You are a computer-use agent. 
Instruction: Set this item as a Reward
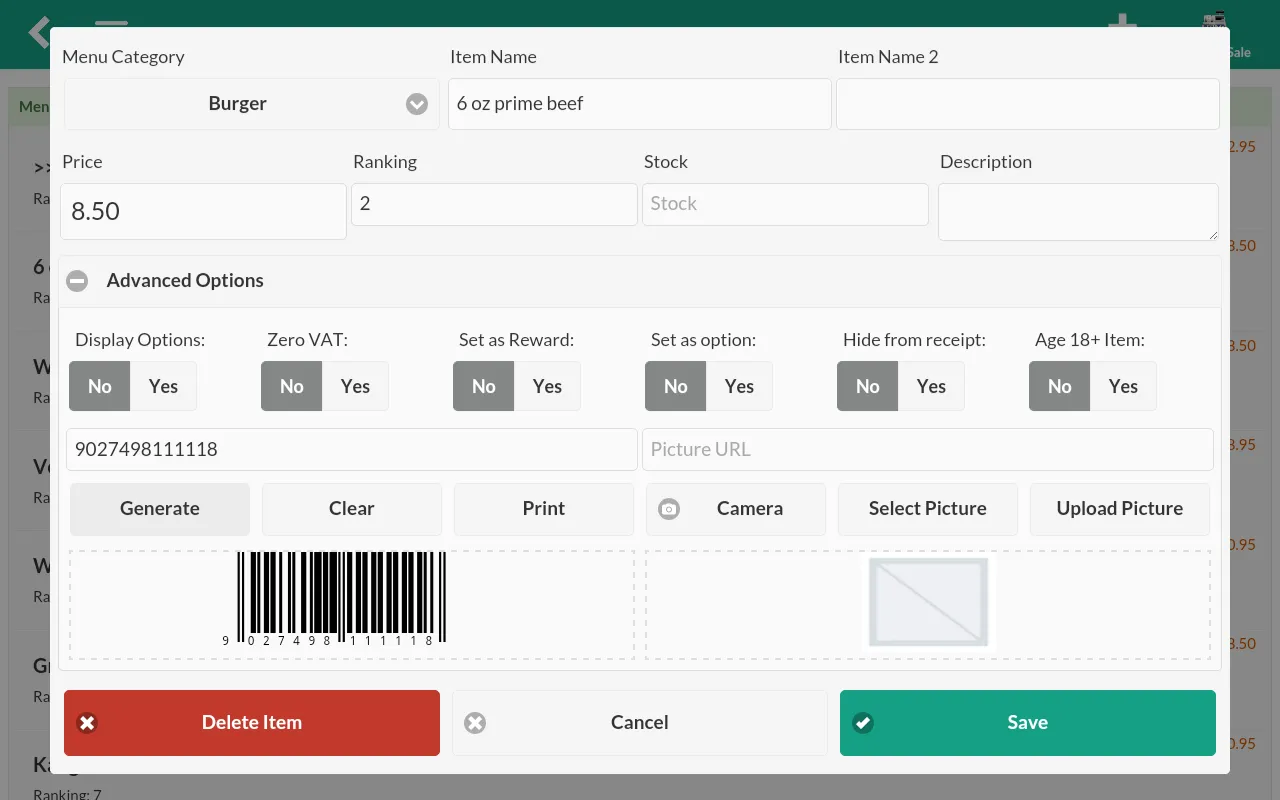tap(547, 386)
